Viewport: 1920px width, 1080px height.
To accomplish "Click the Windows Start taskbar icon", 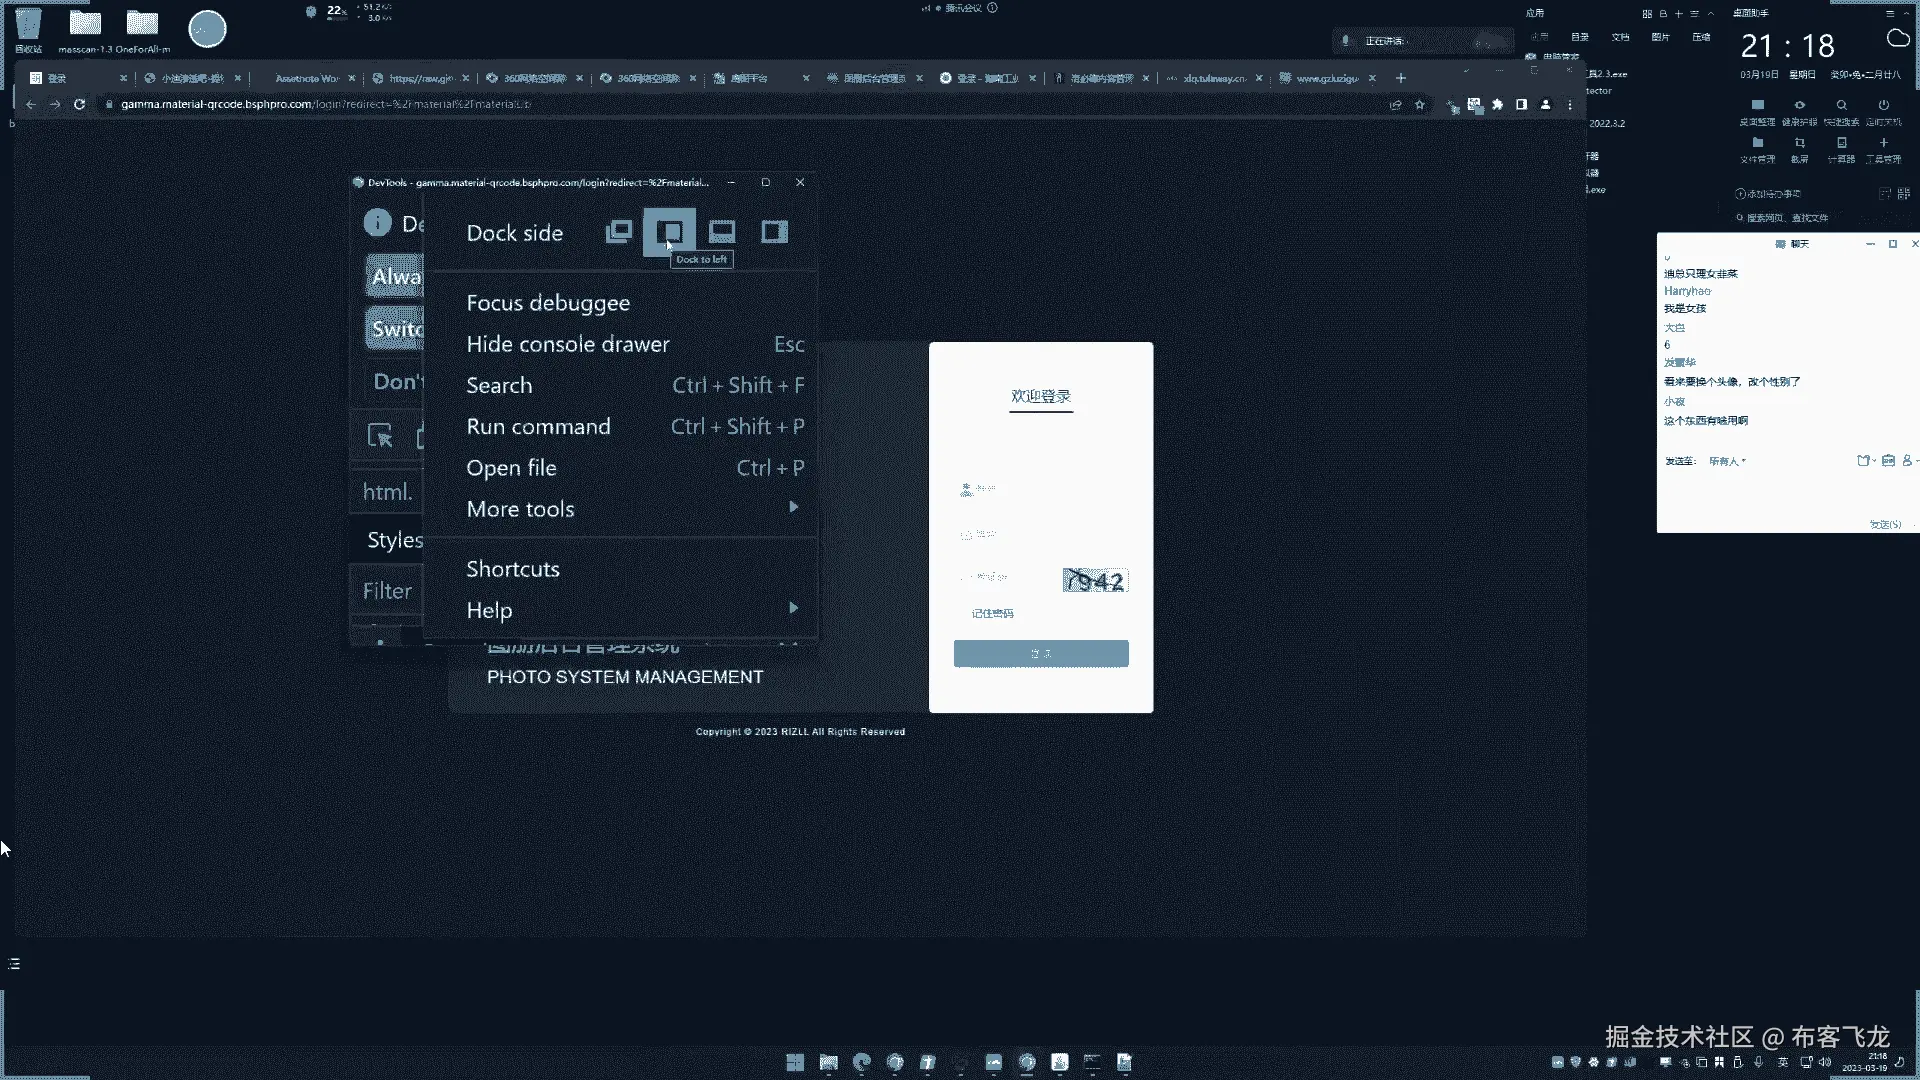I will (x=795, y=1063).
